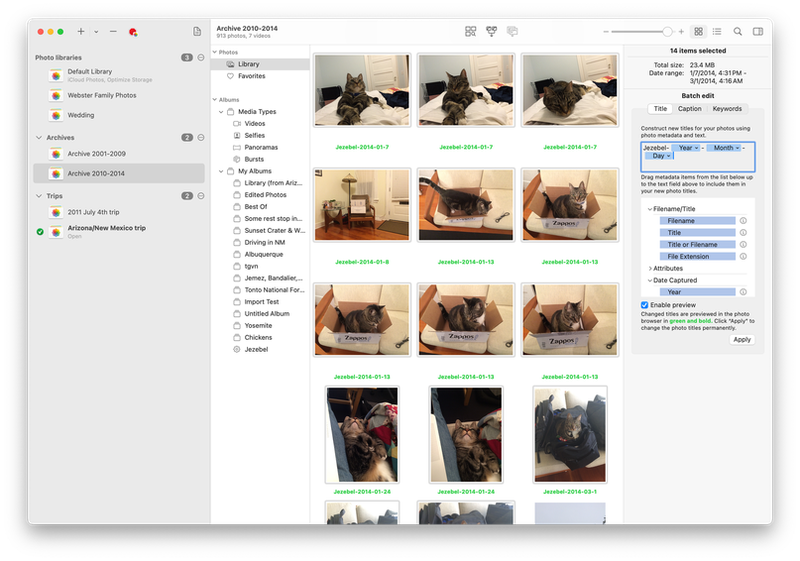Open the search magnifier icon
This screenshot has width=800, height=561.
point(738,32)
